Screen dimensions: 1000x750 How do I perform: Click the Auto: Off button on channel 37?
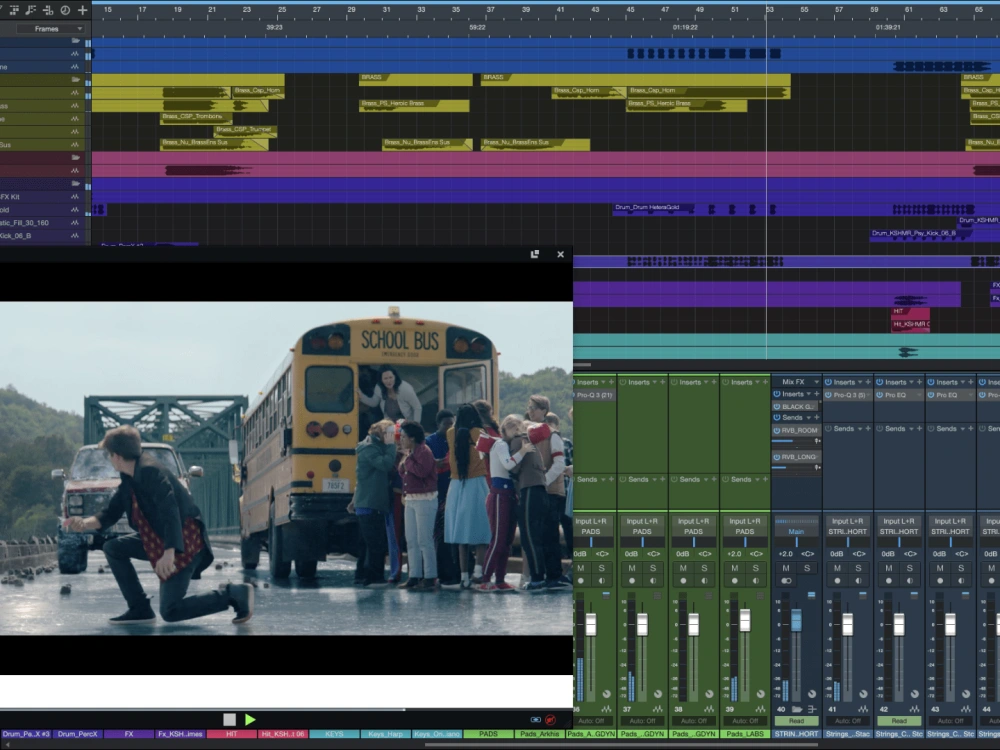[x=642, y=721]
